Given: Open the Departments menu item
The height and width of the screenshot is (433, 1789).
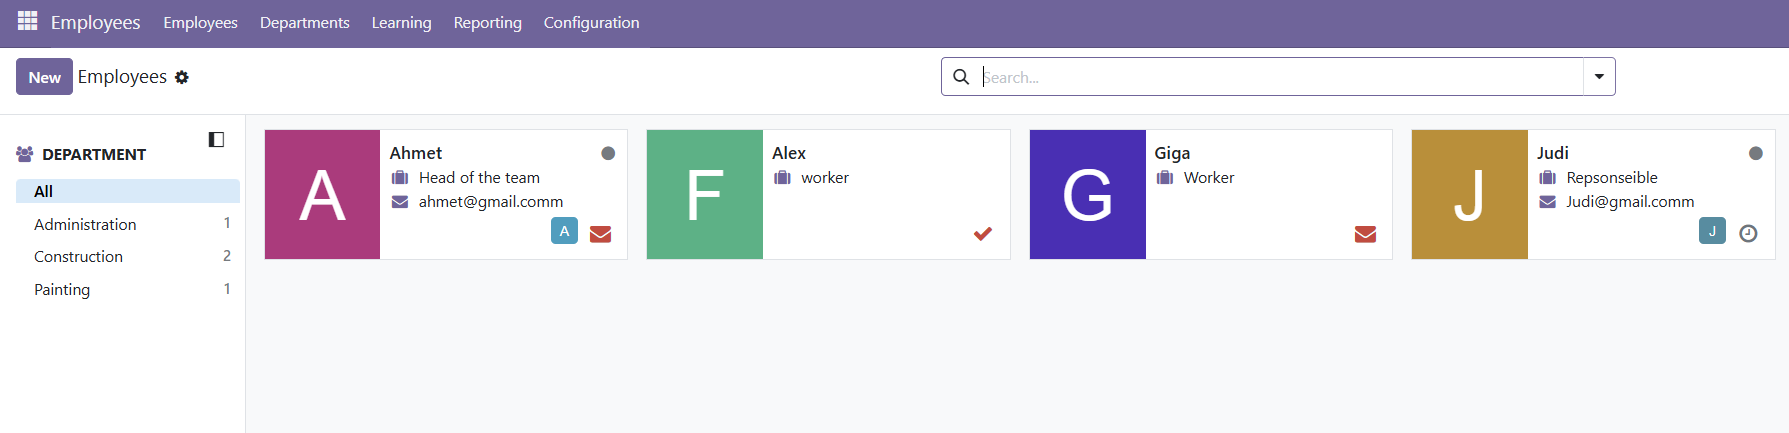Looking at the screenshot, I should point(304,22).
